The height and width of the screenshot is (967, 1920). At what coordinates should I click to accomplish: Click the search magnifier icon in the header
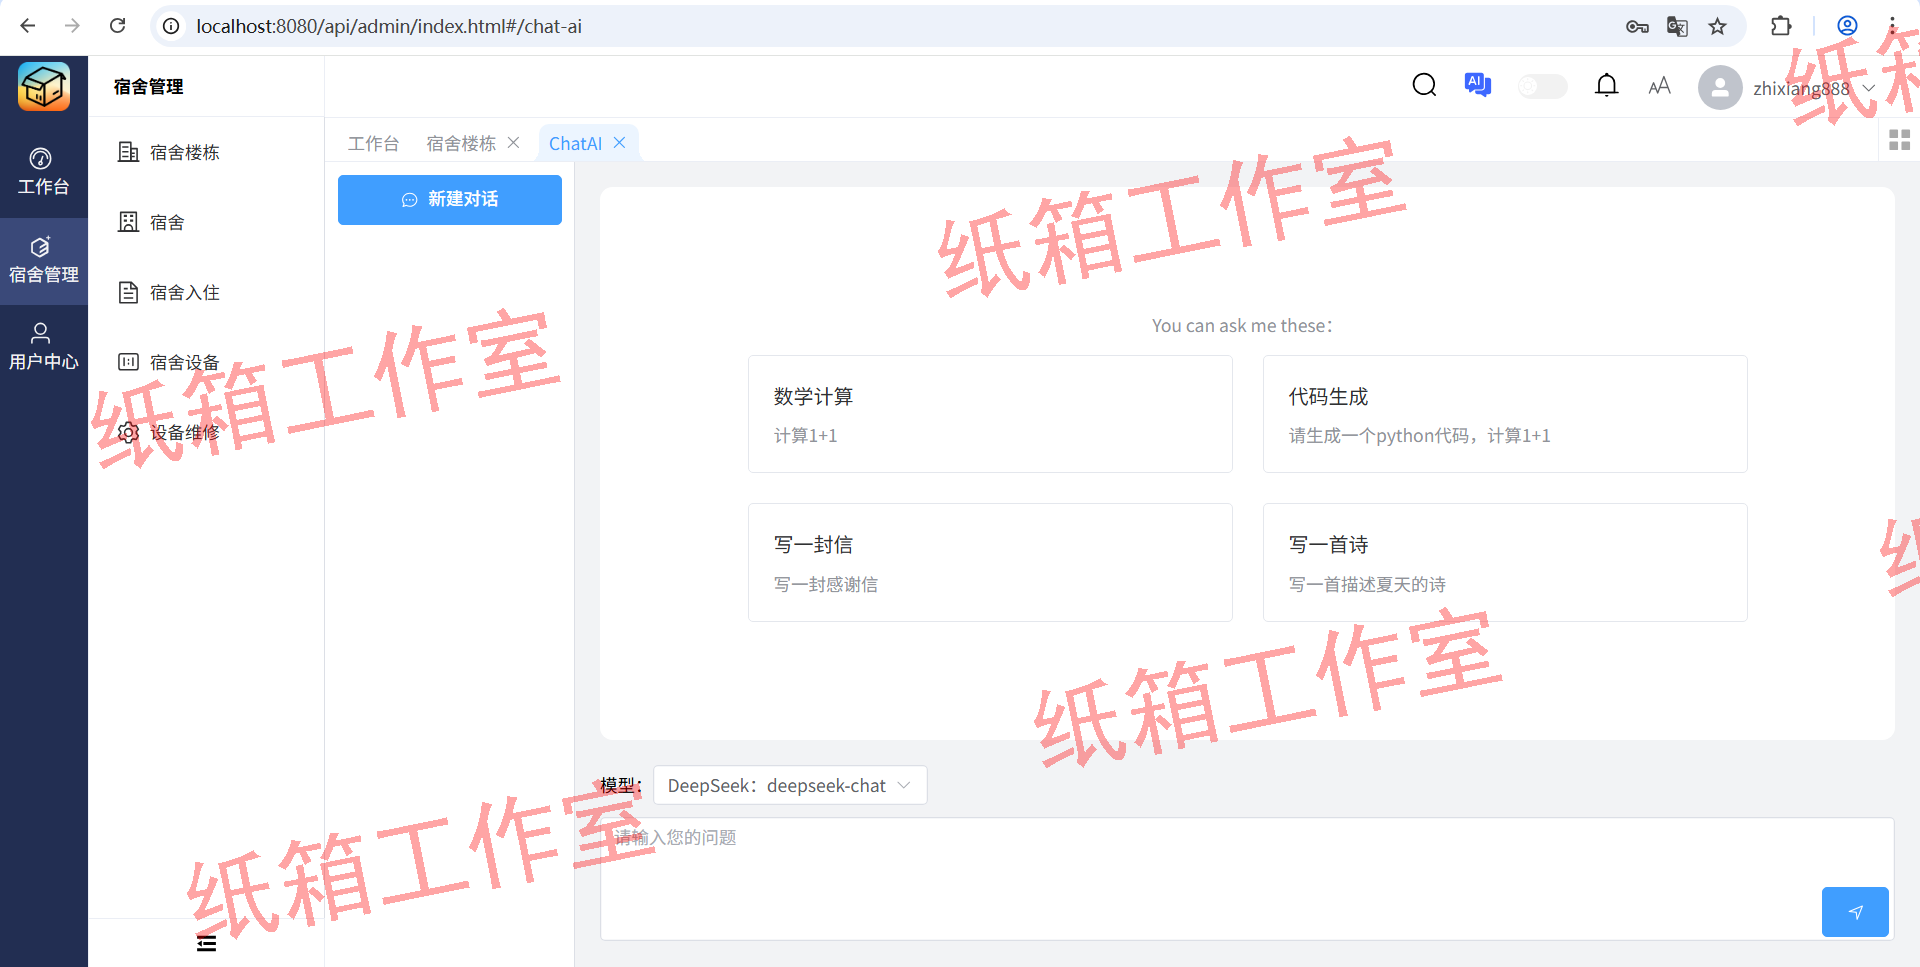[x=1424, y=86]
